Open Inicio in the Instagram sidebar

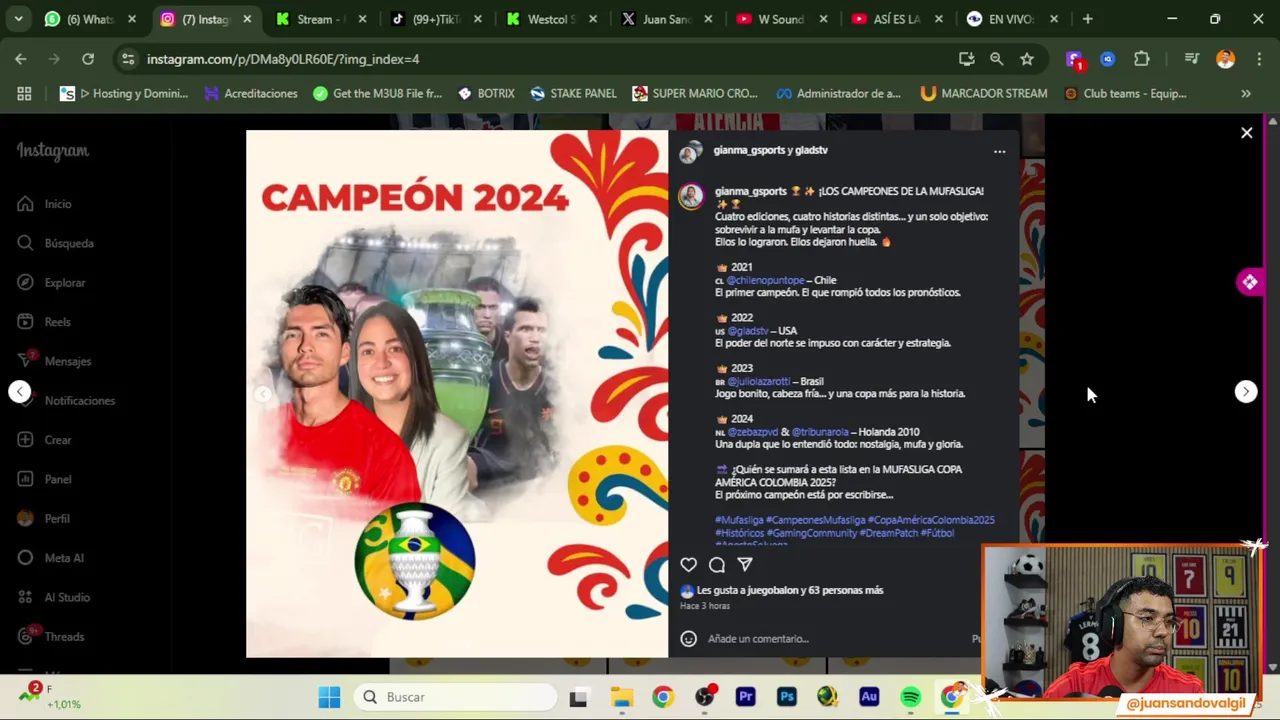tap(45, 204)
